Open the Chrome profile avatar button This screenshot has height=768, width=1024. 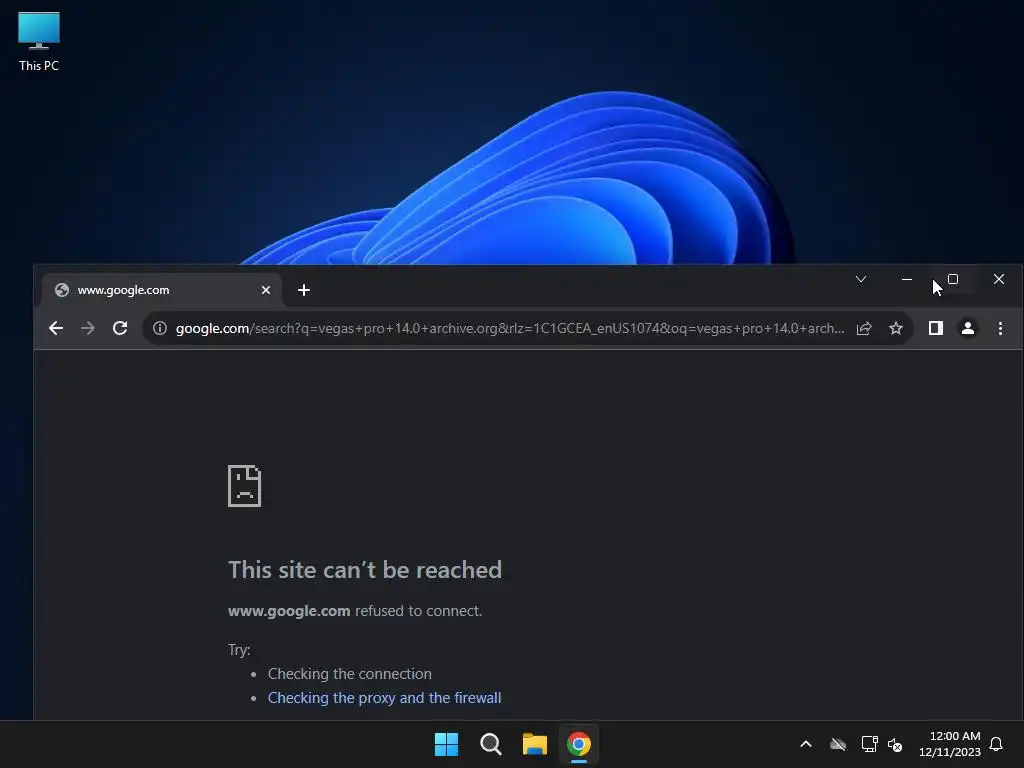pos(968,328)
